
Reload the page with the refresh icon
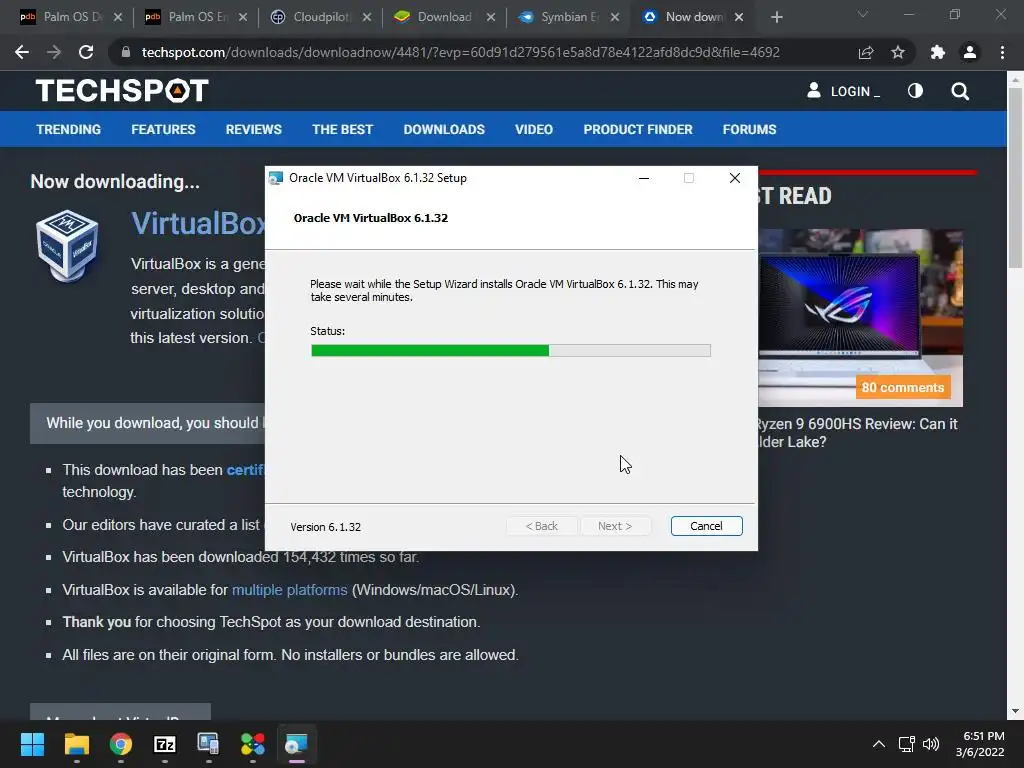pyautogui.click(x=86, y=52)
